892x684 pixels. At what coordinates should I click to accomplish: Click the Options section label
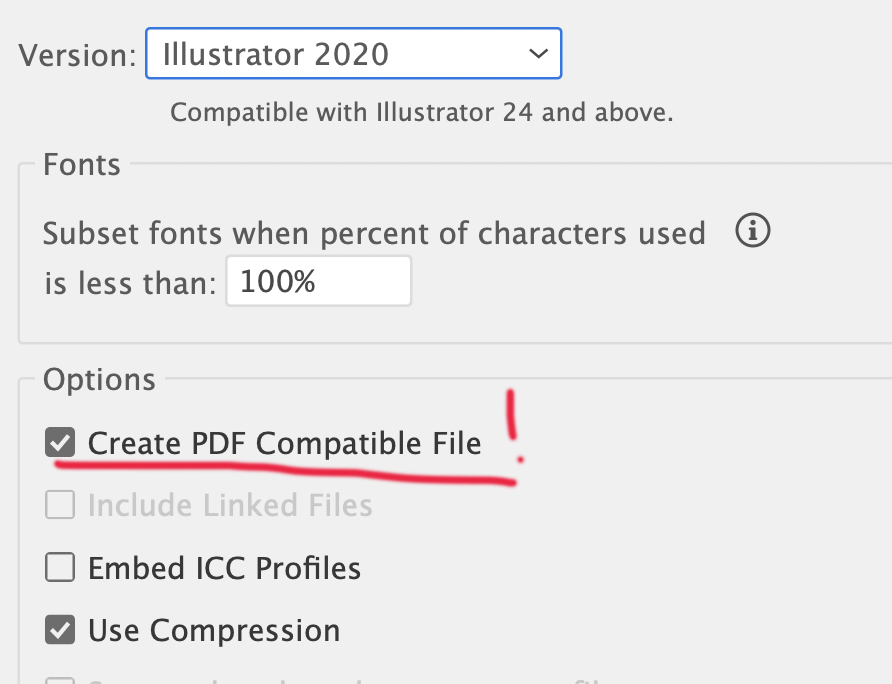coord(99,379)
